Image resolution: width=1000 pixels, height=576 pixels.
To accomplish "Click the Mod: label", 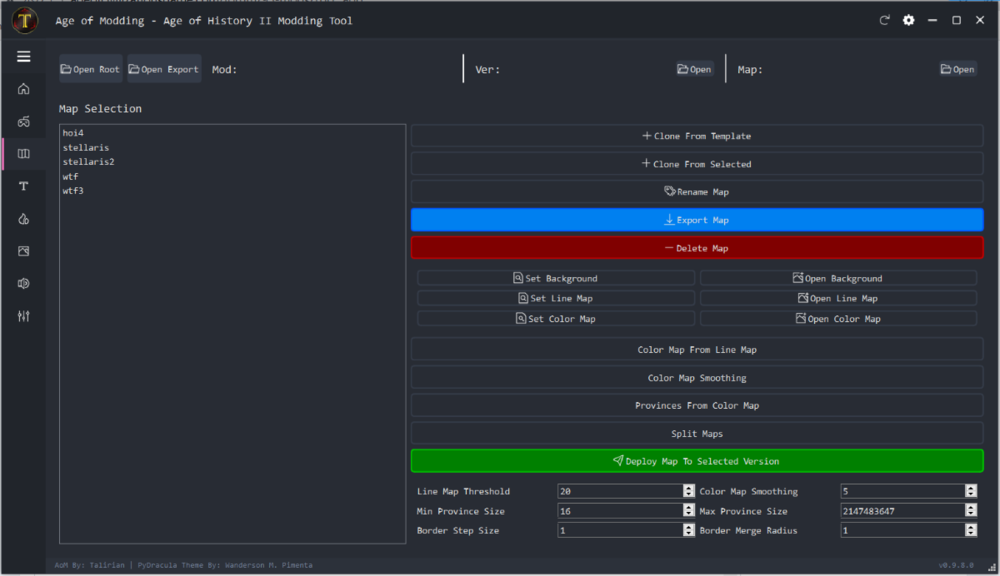I will coord(224,70).
